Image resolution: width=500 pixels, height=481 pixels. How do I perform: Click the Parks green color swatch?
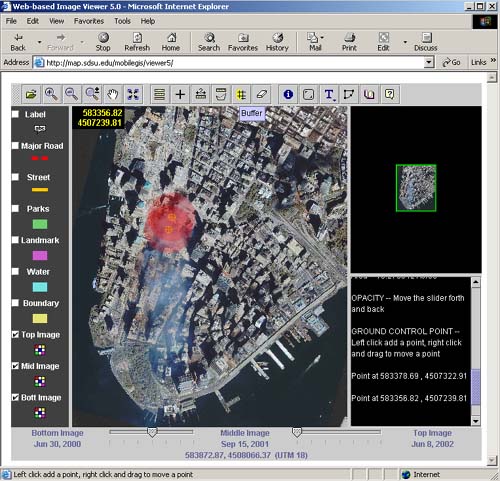pos(40,224)
